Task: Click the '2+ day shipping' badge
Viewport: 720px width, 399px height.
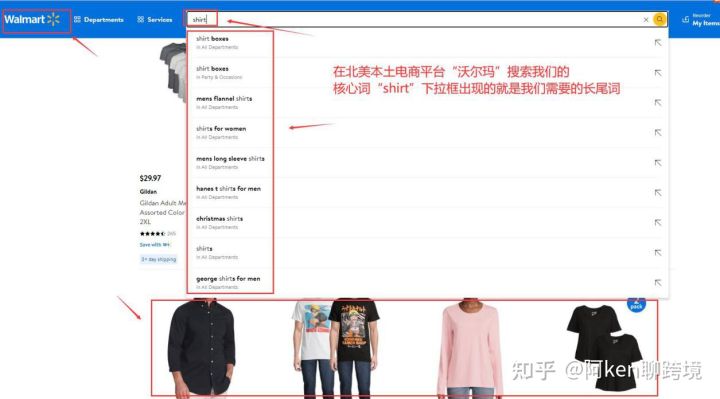Action: pyautogui.click(x=158, y=259)
